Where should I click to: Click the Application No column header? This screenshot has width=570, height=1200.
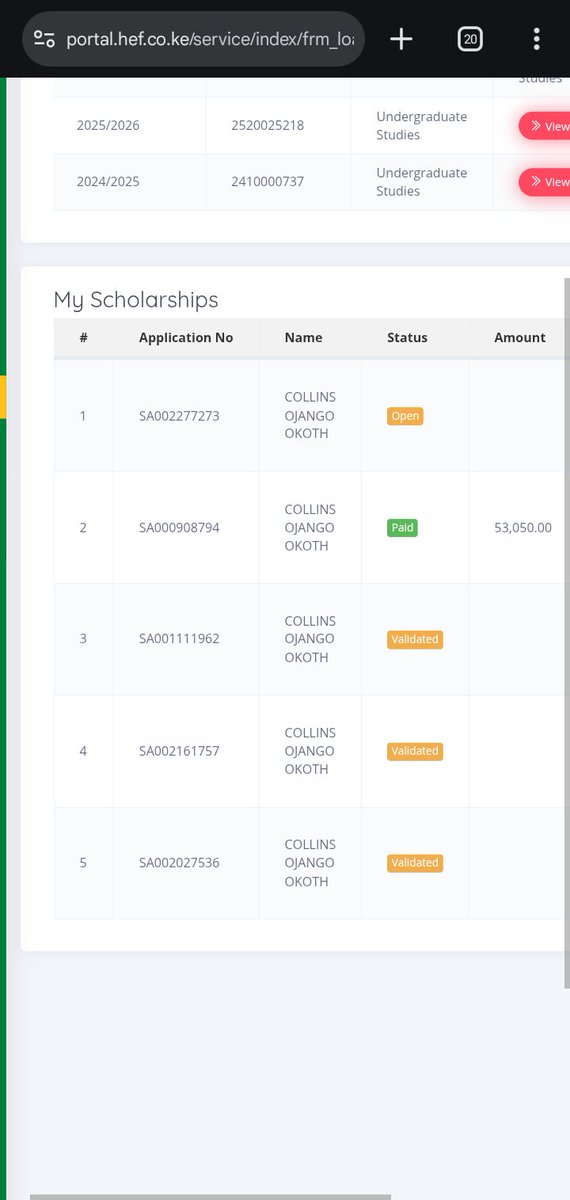click(x=186, y=338)
